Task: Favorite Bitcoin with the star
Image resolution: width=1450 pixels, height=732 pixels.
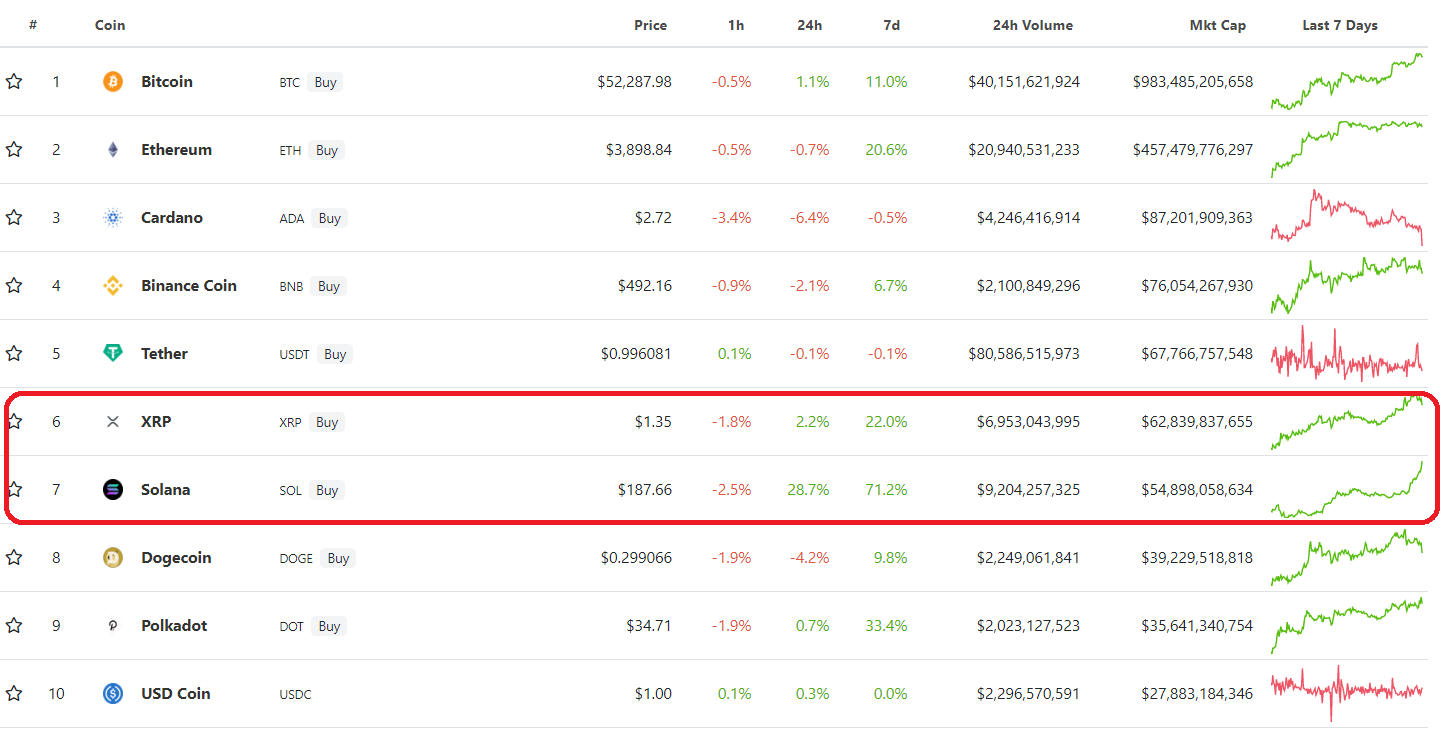Action: [x=14, y=82]
